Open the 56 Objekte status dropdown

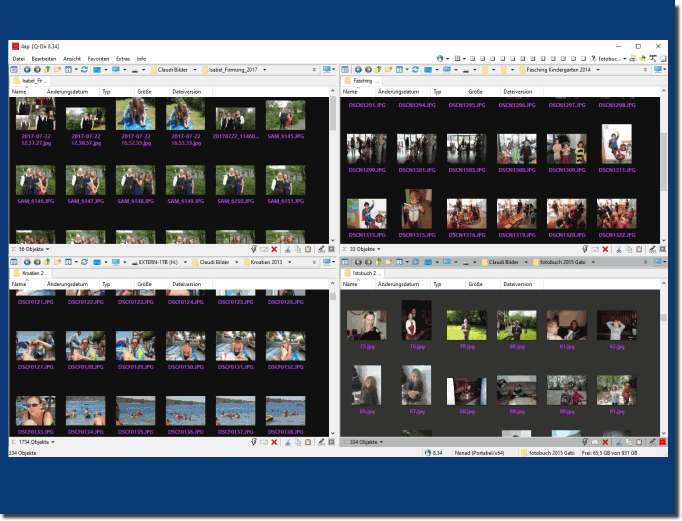[48, 249]
